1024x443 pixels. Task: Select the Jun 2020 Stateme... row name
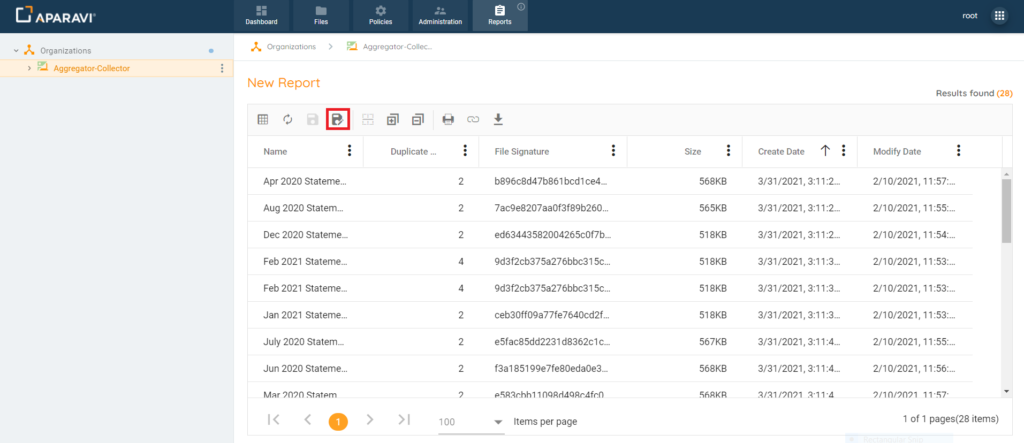[306, 369]
